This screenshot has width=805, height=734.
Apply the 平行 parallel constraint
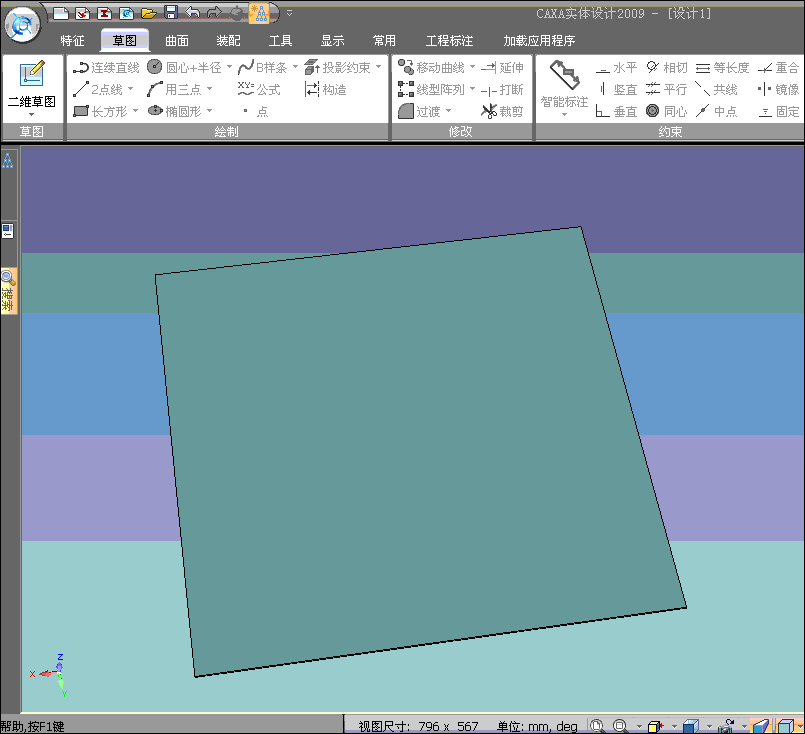pos(666,90)
